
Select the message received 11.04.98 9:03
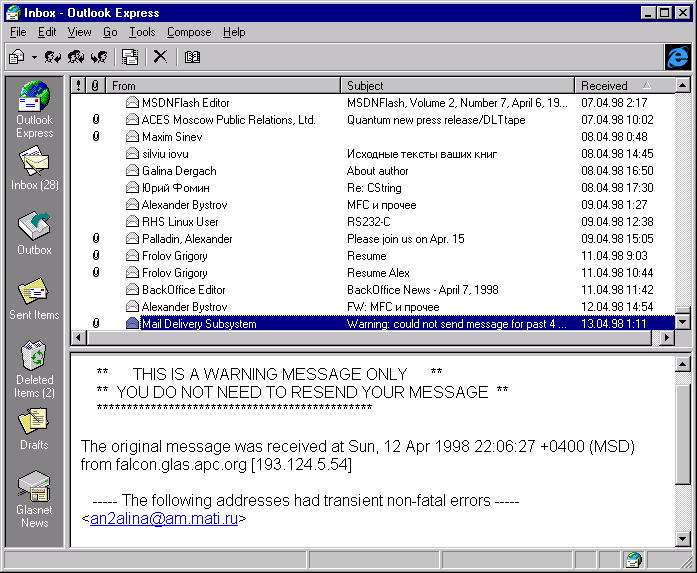click(x=373, y=256)
